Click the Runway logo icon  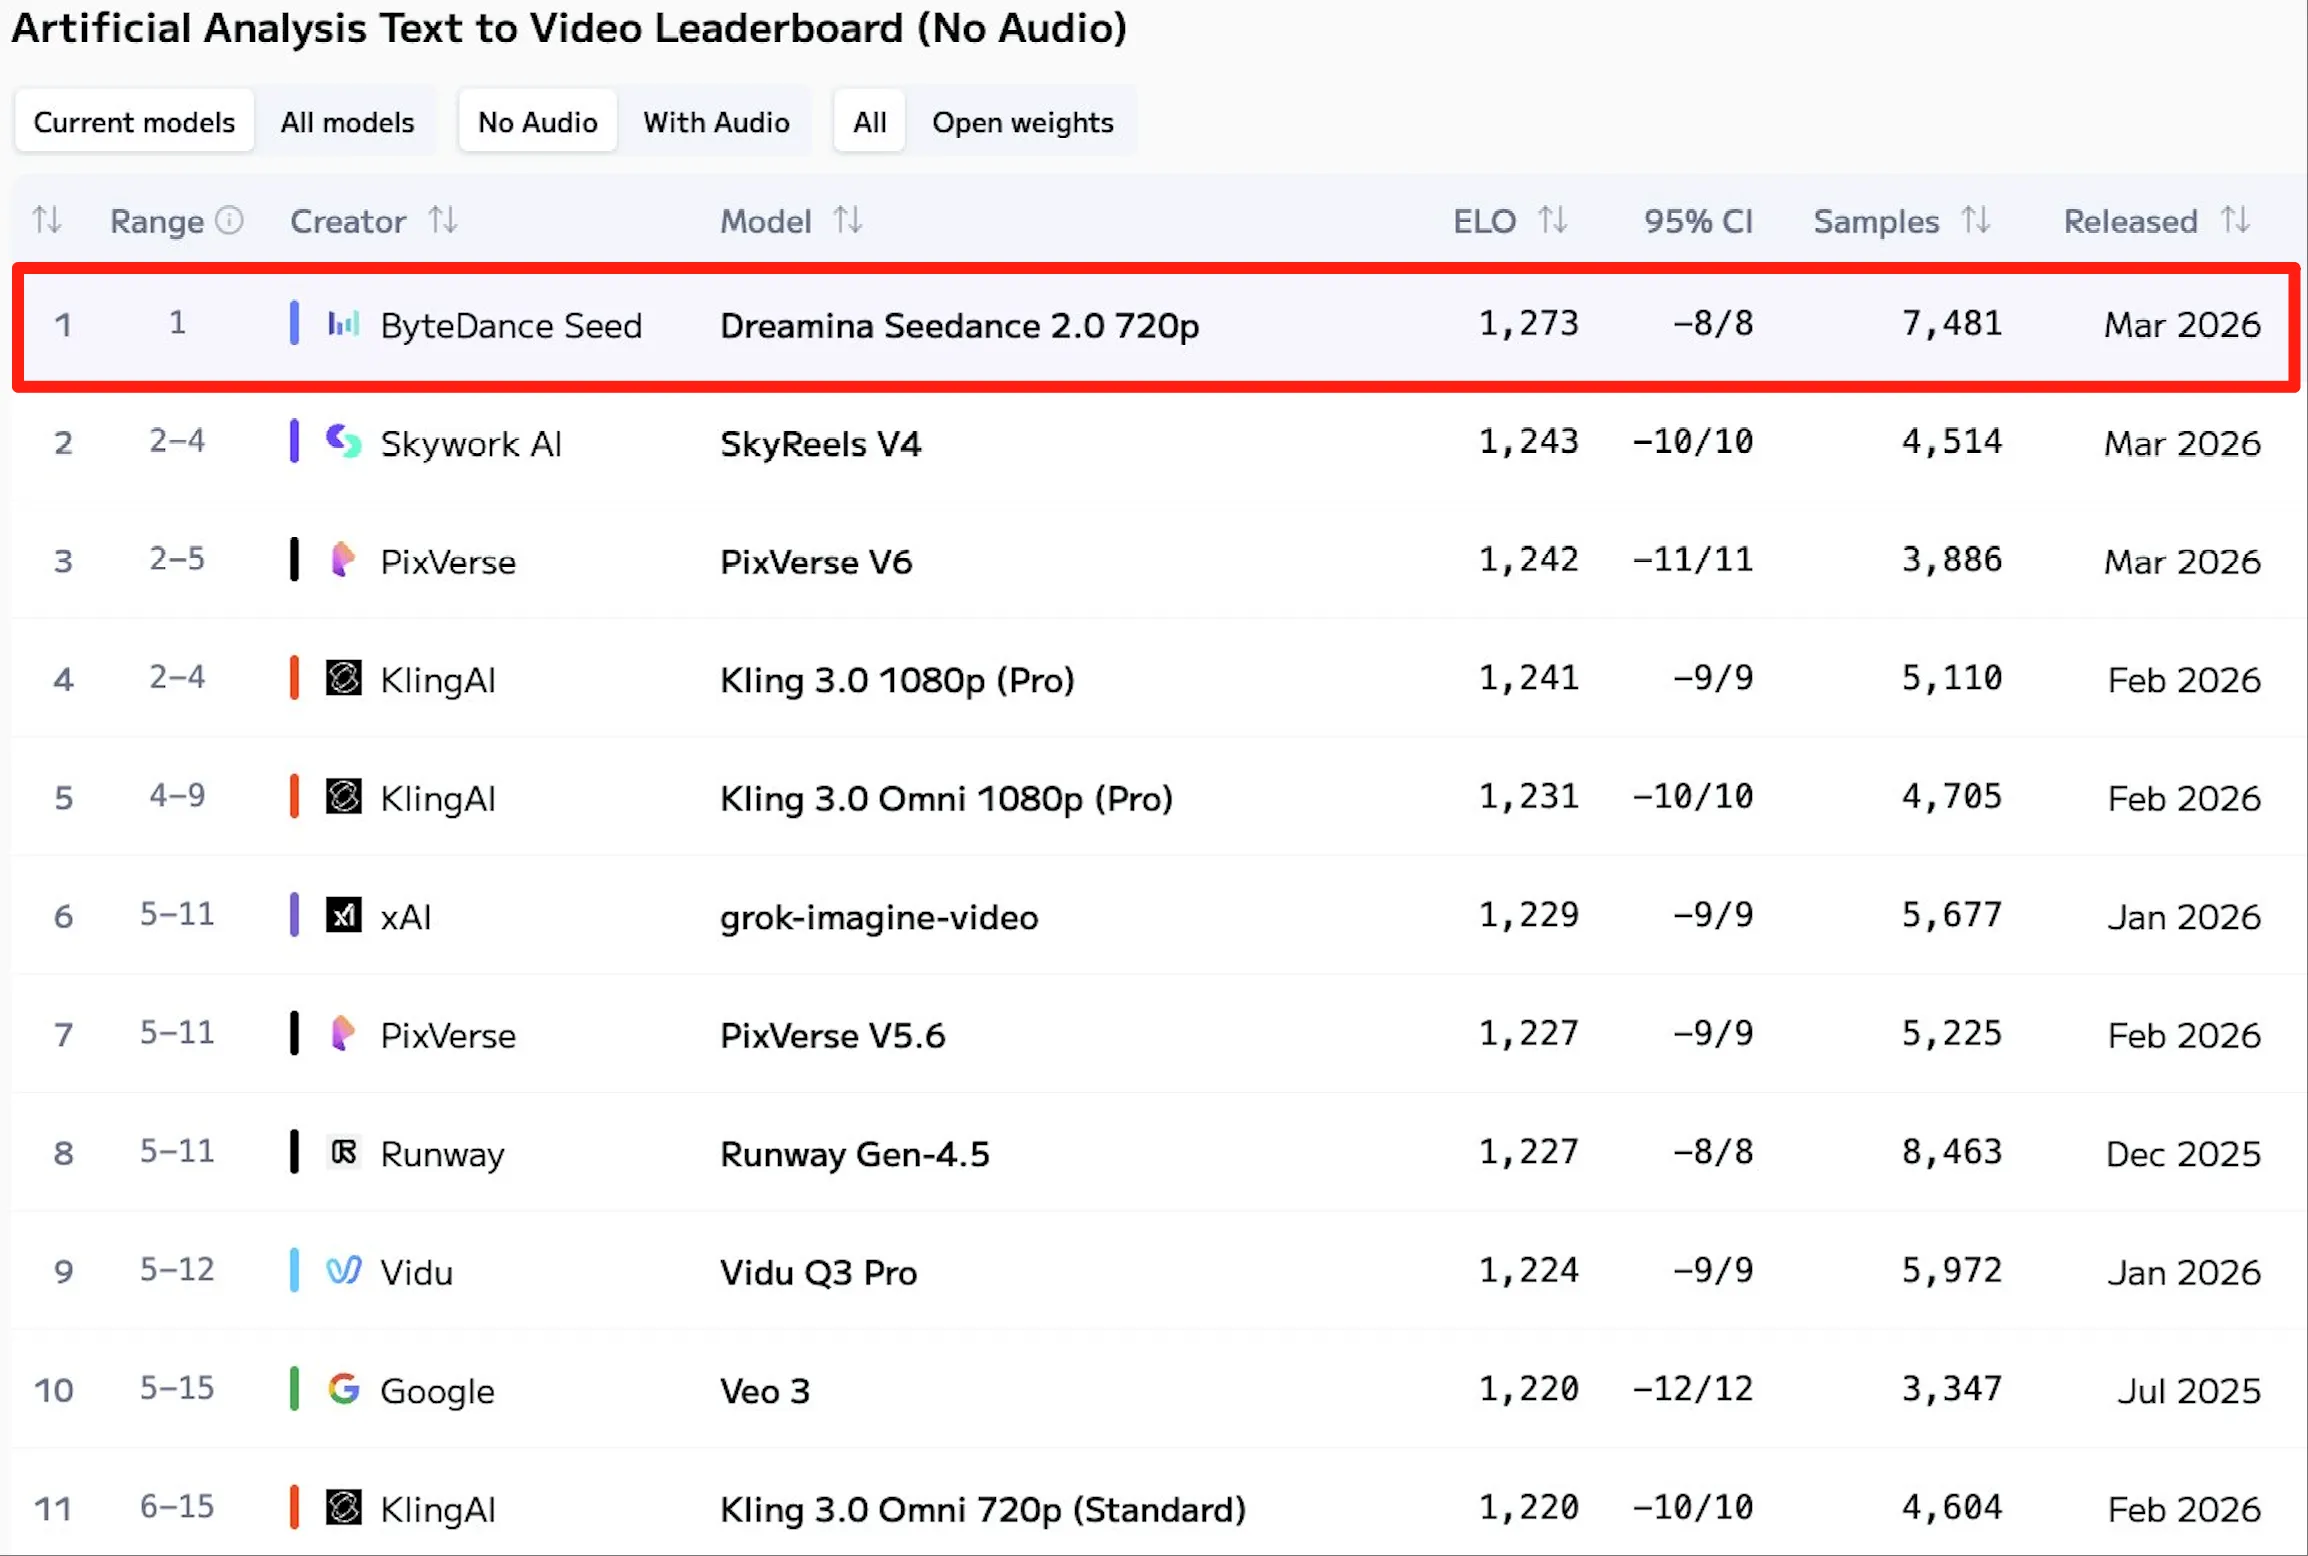pyautogui.click(x=343, y=1152)
